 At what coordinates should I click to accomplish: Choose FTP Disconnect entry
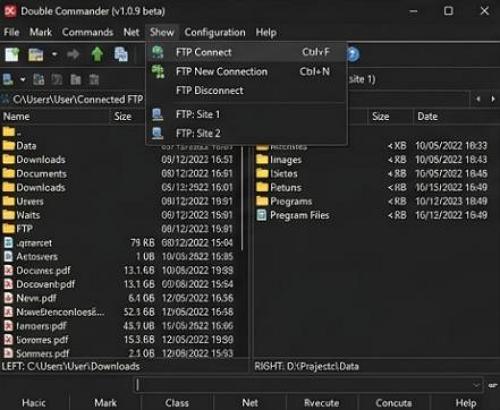coord(247,90)
